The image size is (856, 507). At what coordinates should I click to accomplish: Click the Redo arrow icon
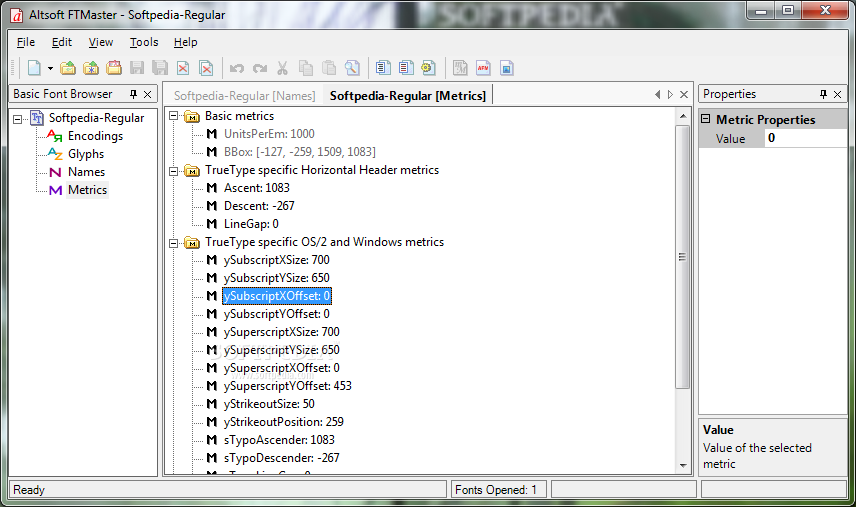(260, 68)
